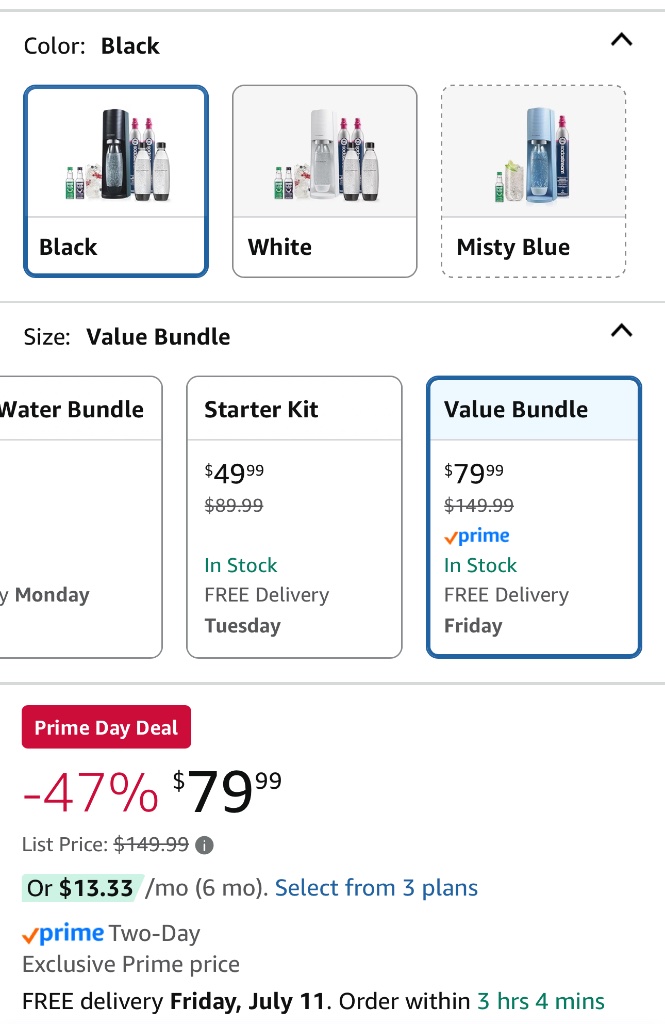This screenshot has width=665, height=1024.
Task: Click the Starter Kit $49.99 price
Action: pos(234,472)
